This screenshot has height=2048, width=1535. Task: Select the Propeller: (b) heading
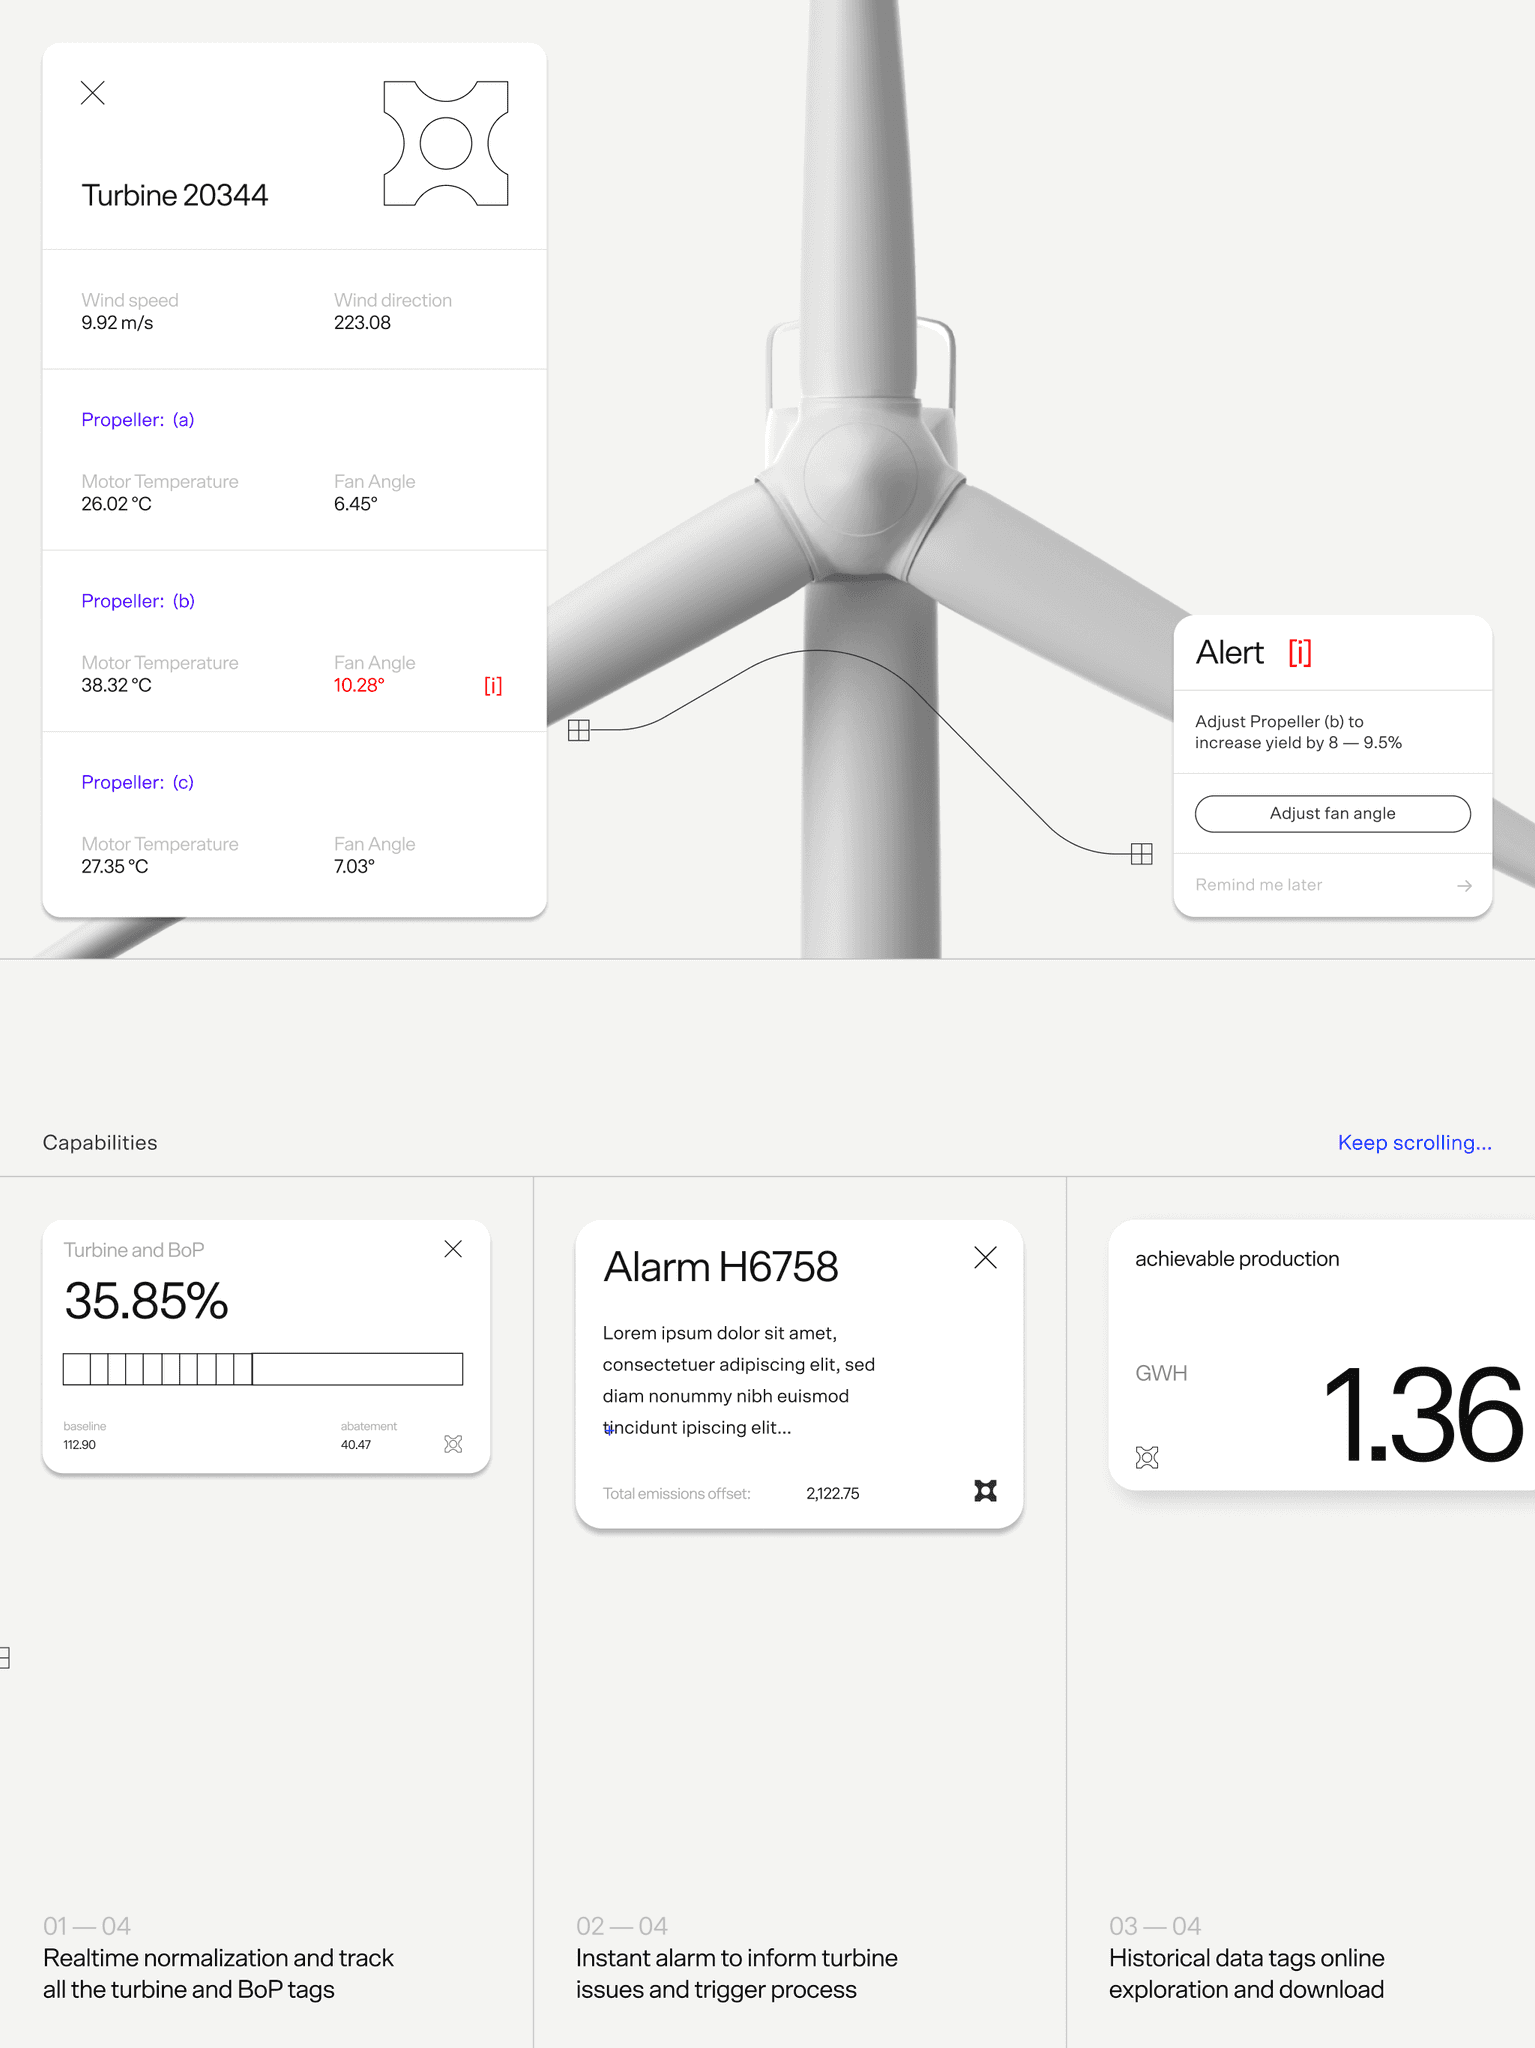[138, 601]
